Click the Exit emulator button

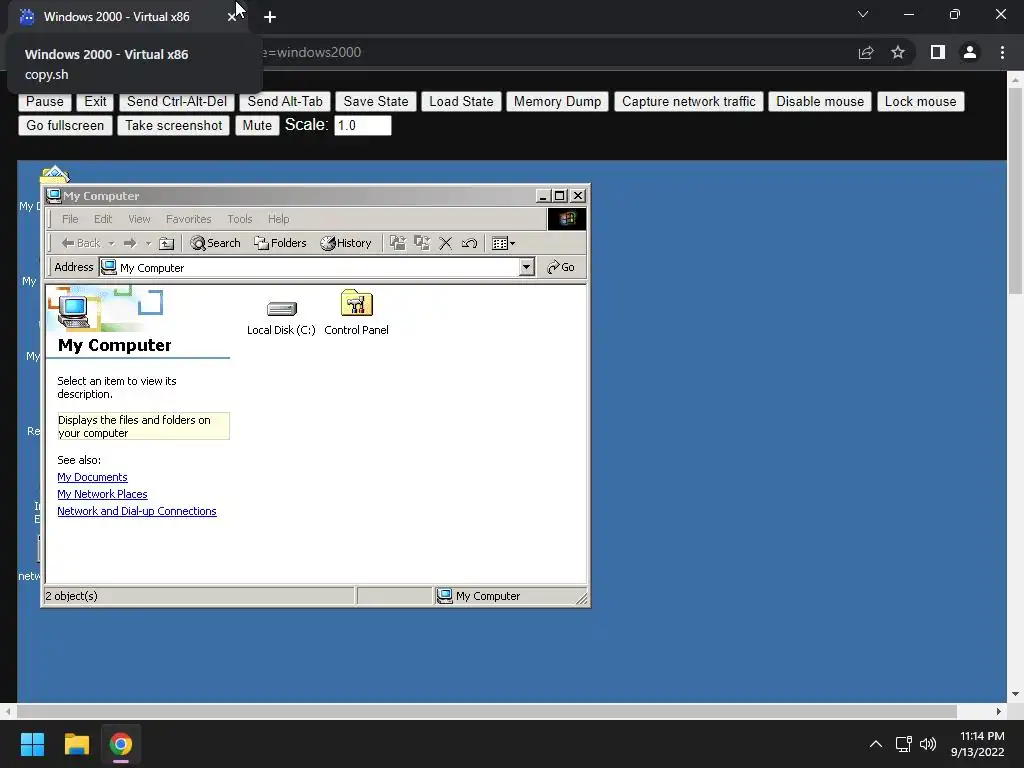(x=95, y=102)
